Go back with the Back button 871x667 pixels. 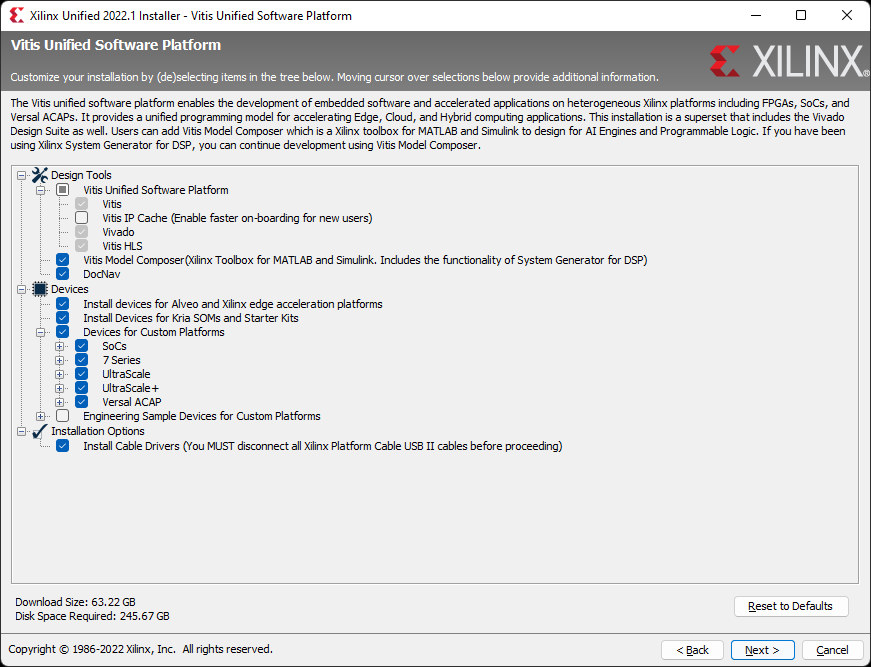tap(692, 650)
